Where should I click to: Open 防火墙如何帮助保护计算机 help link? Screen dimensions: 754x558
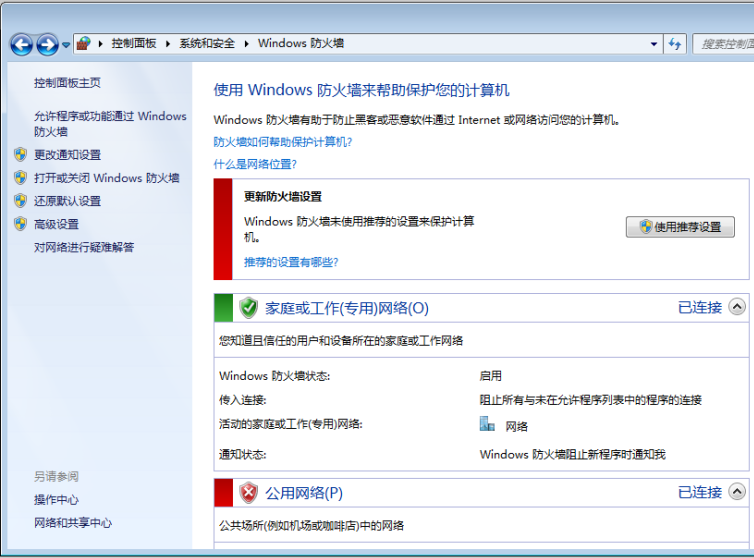[283, 142]
